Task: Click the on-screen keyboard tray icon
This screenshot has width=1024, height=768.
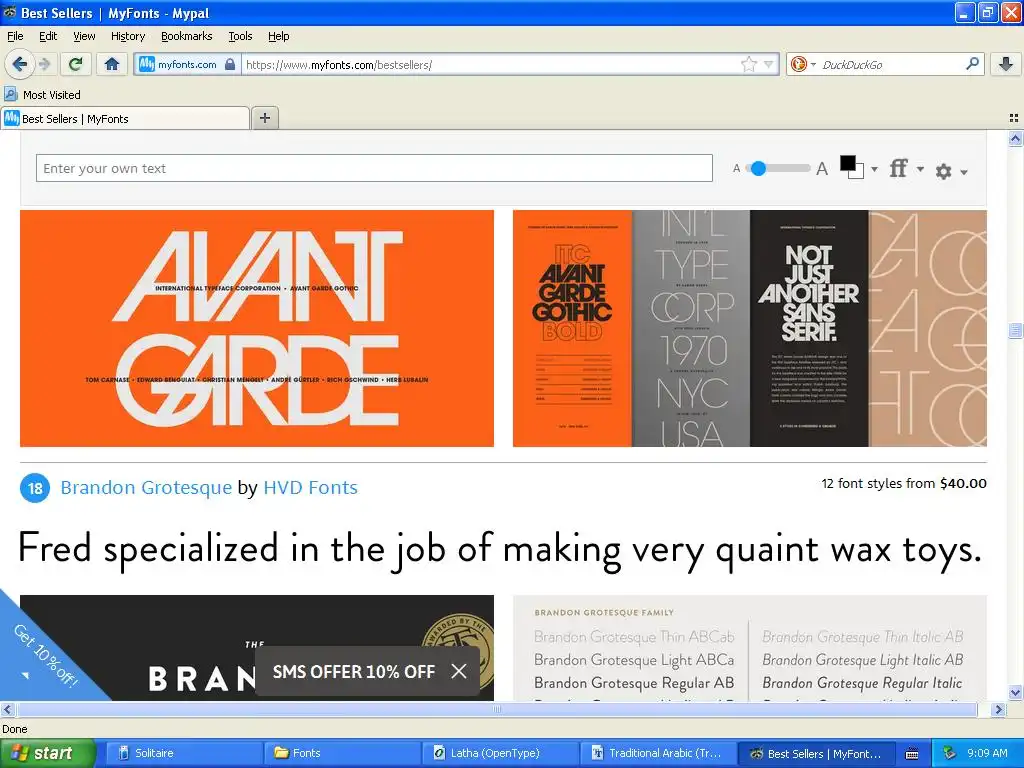Action: point(912,754)
